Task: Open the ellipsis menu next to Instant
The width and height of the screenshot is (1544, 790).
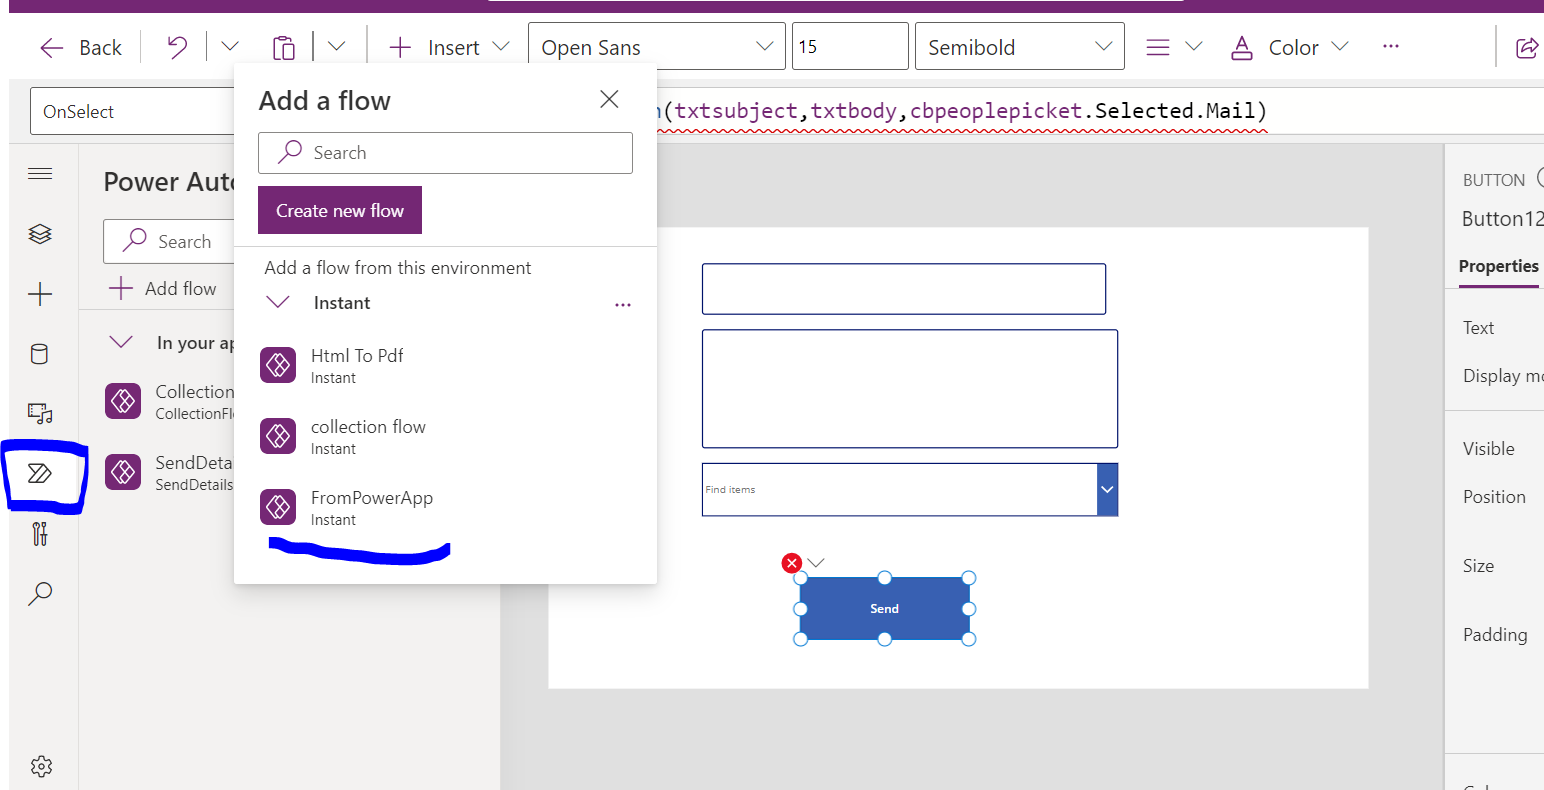Action: point(622,304)
